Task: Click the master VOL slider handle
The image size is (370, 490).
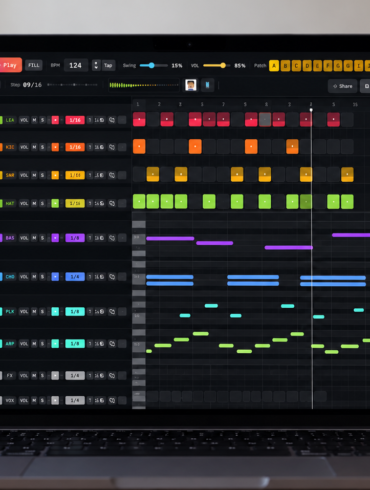Action: click(x=223, y=65)
